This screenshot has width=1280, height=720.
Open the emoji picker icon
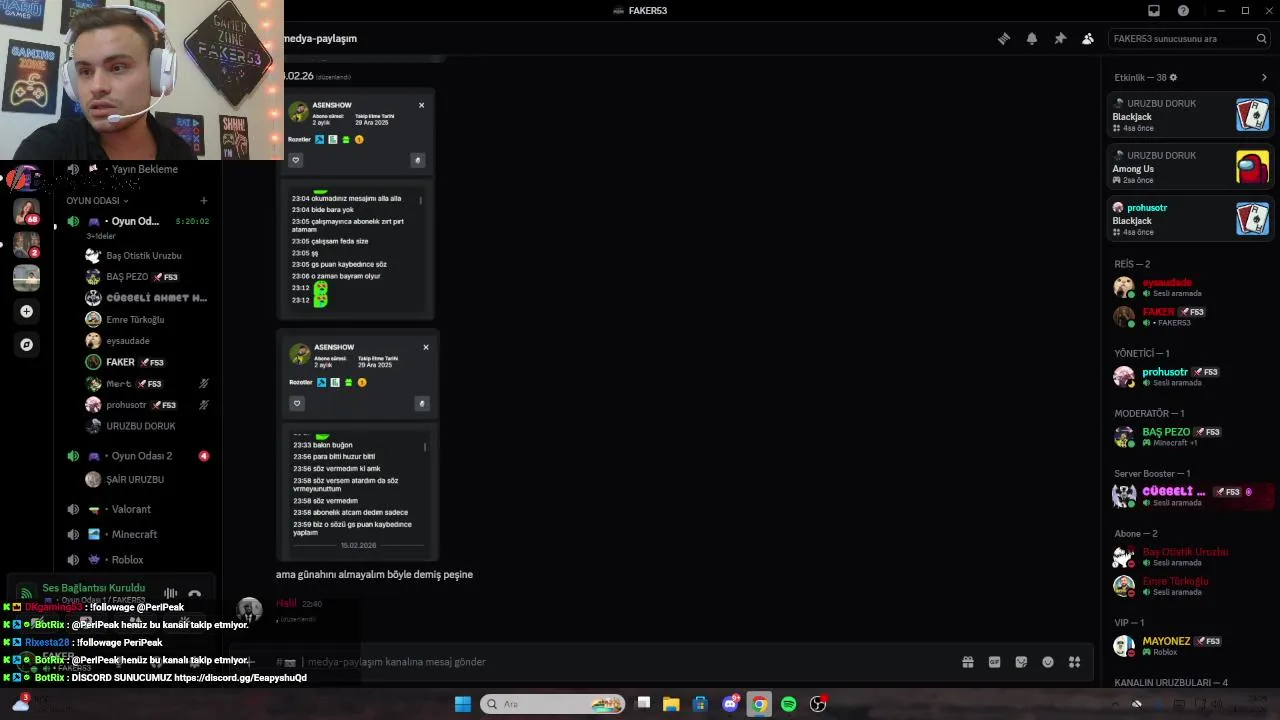[1048, 662]
